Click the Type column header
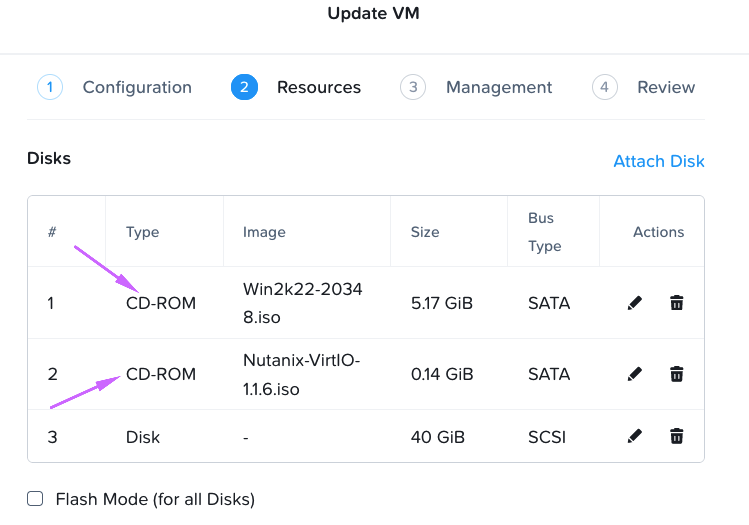 (x=142, y=232)
